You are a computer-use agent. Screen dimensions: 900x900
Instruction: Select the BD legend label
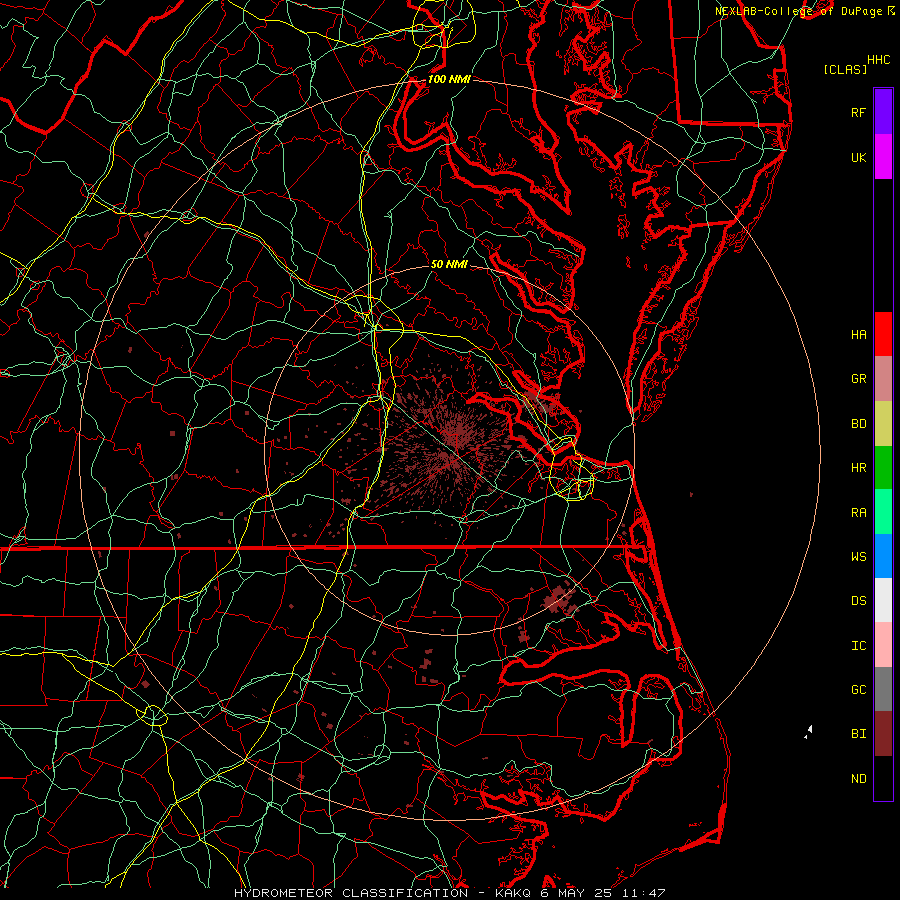click(x=858, y=424)
